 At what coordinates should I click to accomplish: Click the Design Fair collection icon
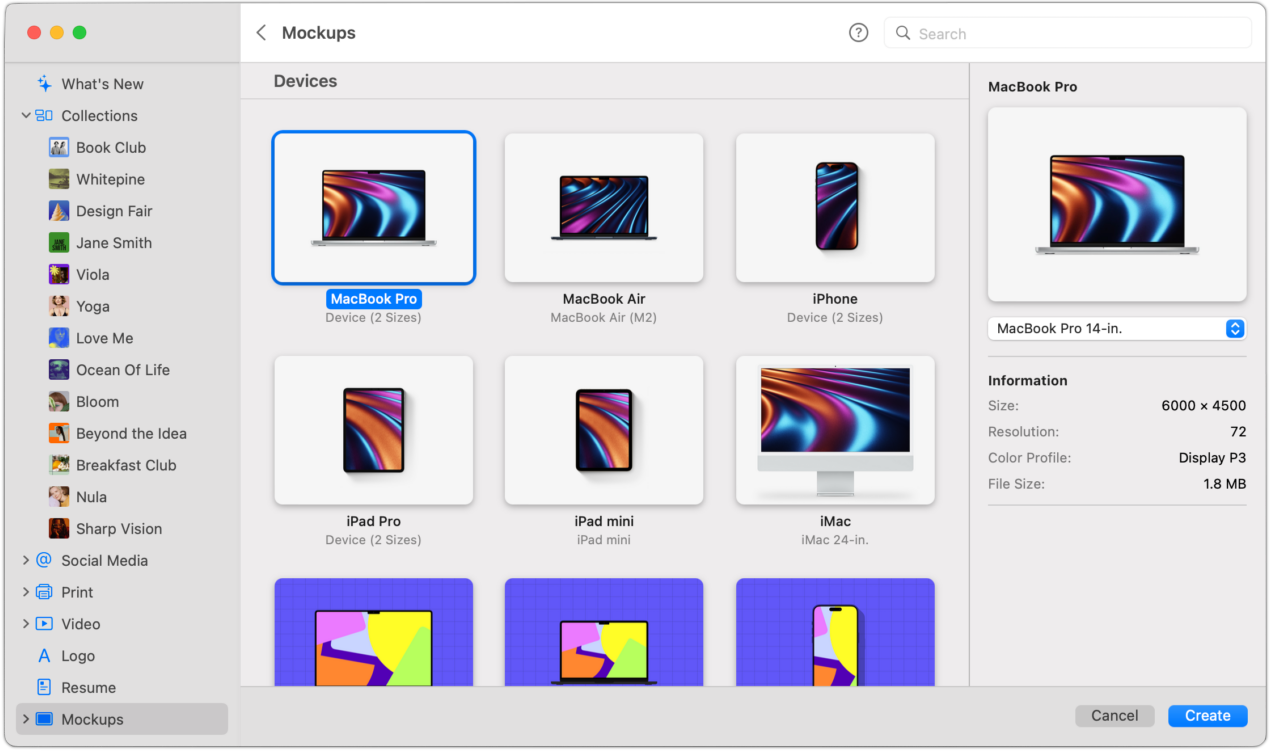pyautogui.click(x=59, y=211)
